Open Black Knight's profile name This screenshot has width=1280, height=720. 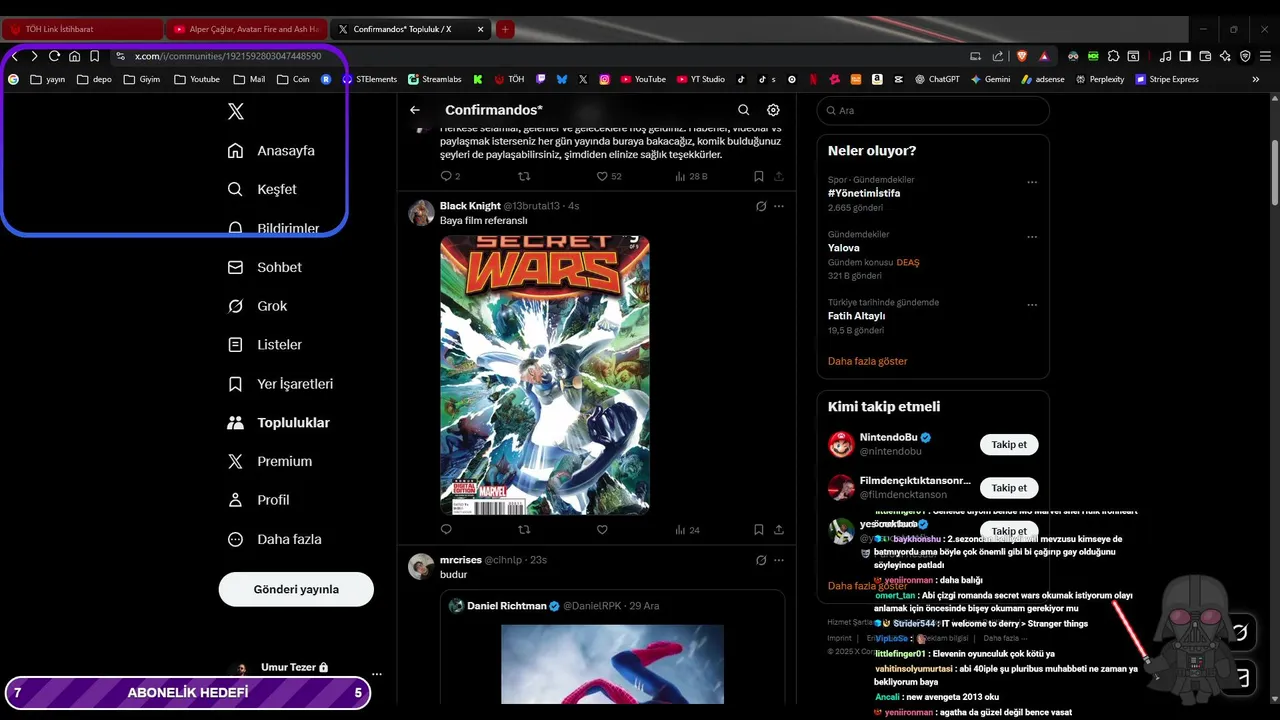pyautogui.click(x=470, y=205)
